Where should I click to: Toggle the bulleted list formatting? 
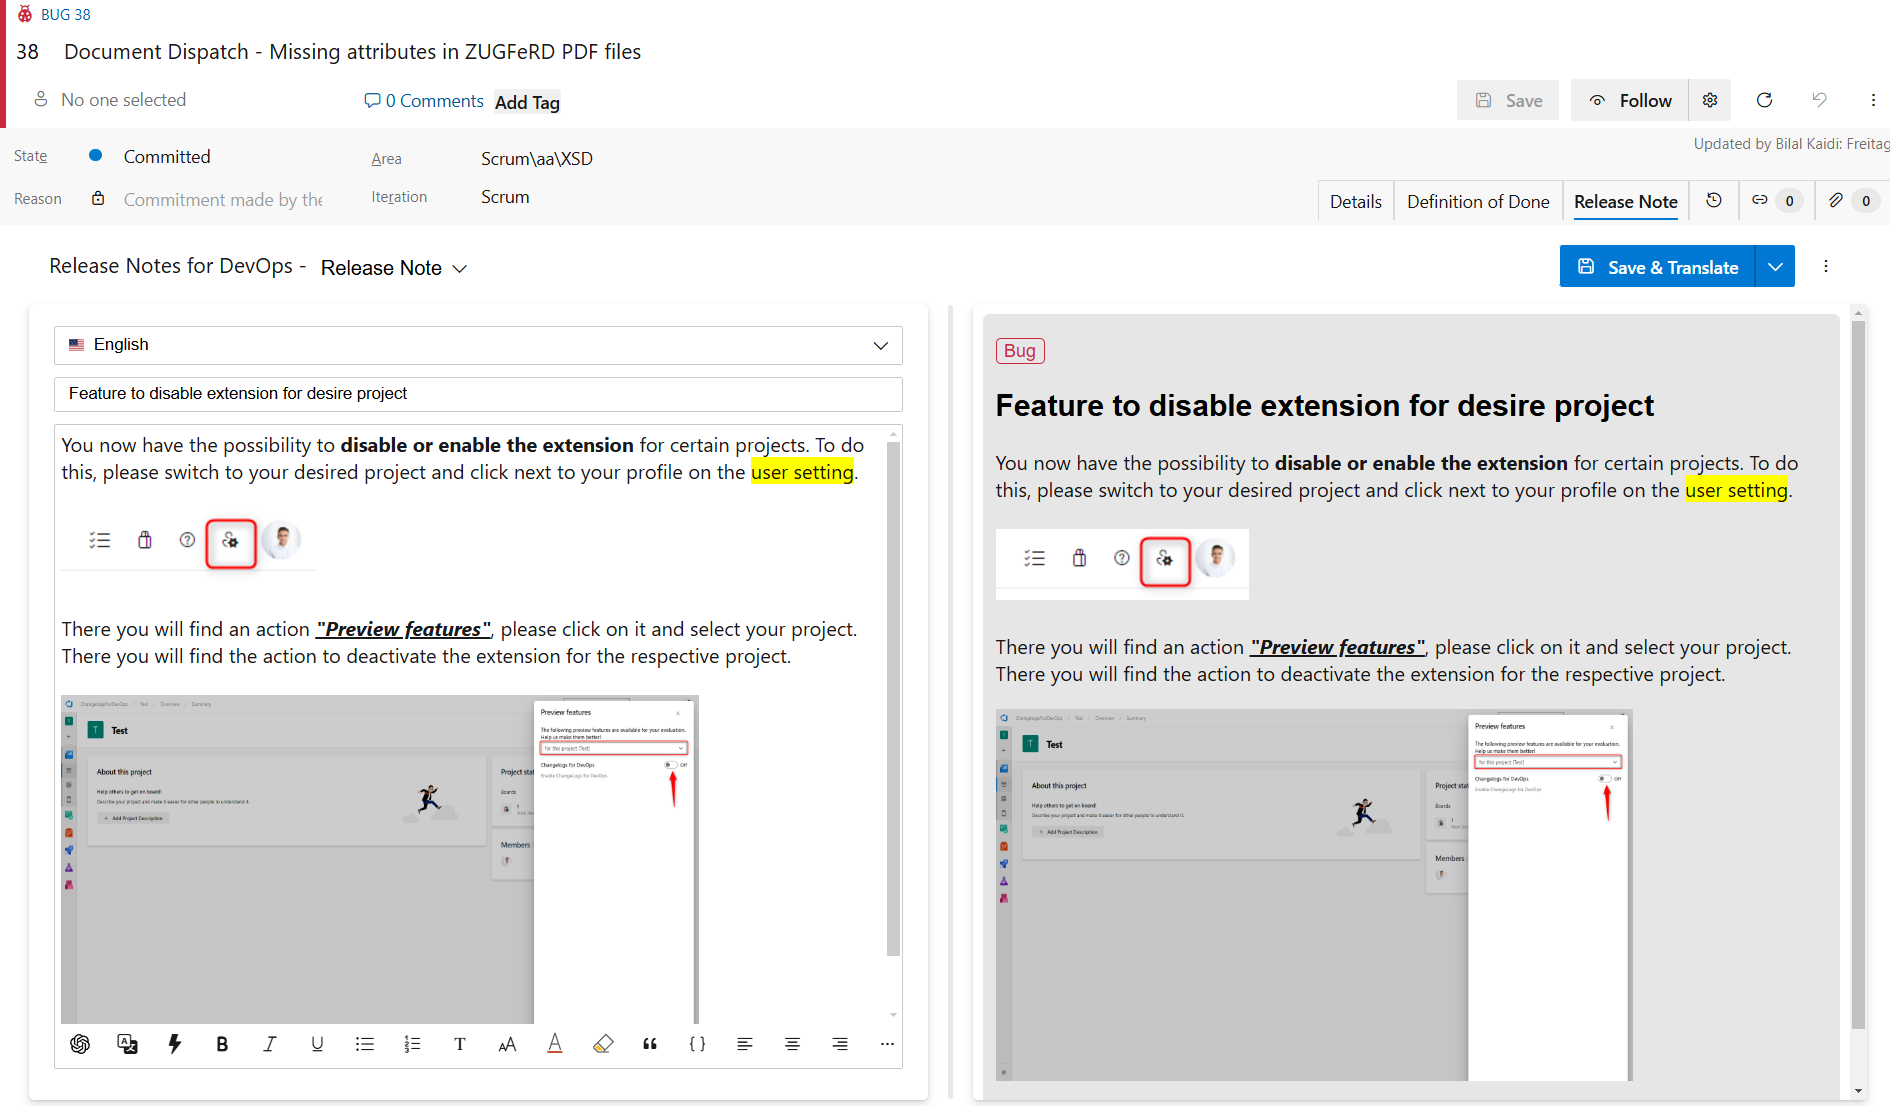pos(364,1044)
